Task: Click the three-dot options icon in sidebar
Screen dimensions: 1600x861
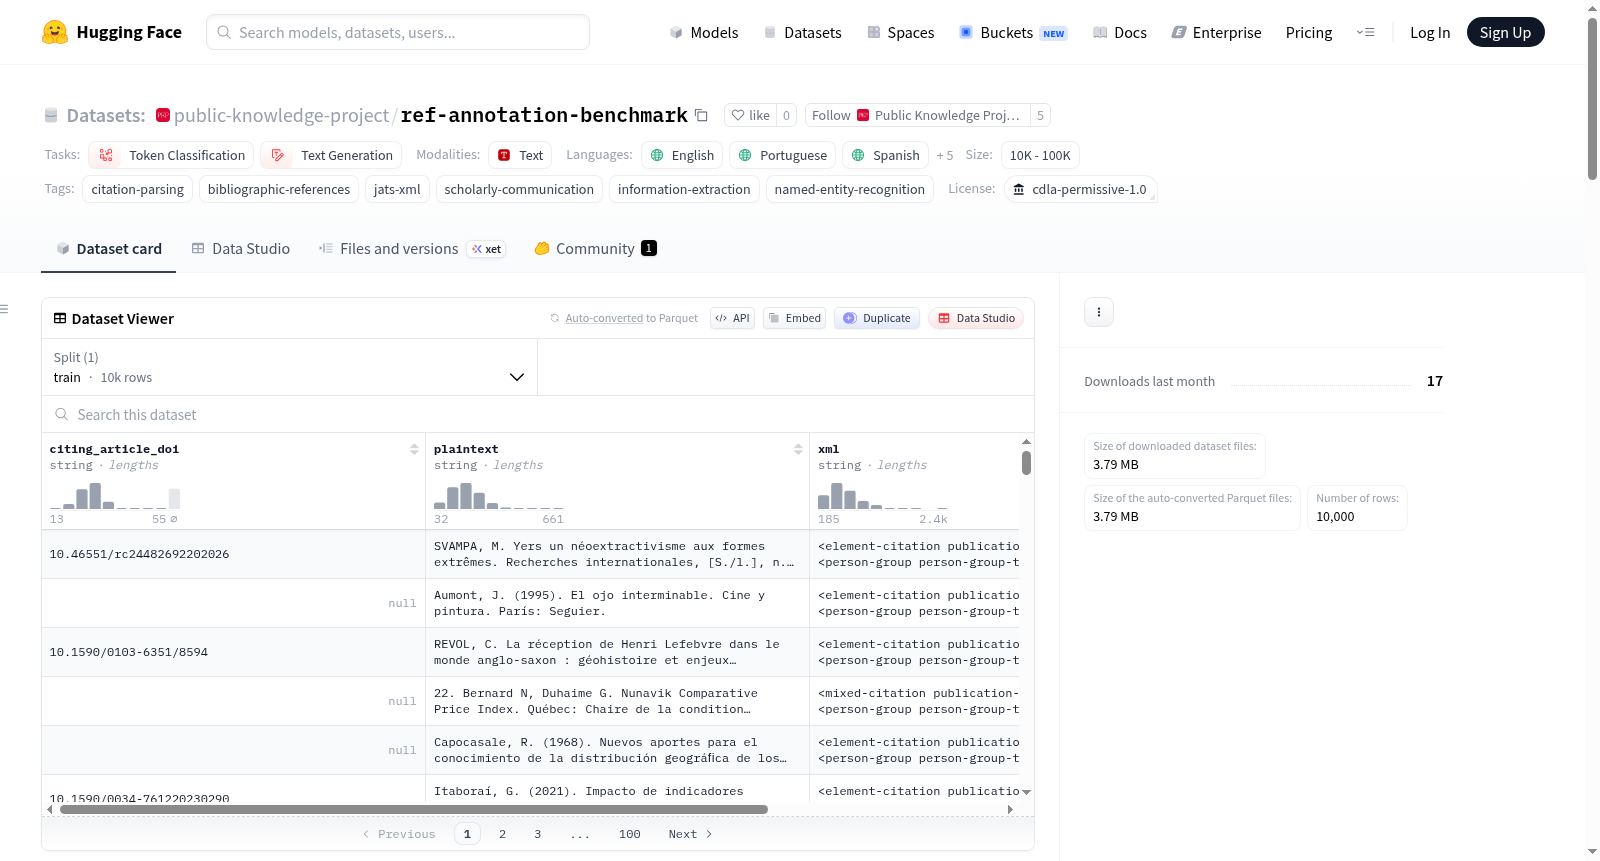Action: tap(1099, 312)
